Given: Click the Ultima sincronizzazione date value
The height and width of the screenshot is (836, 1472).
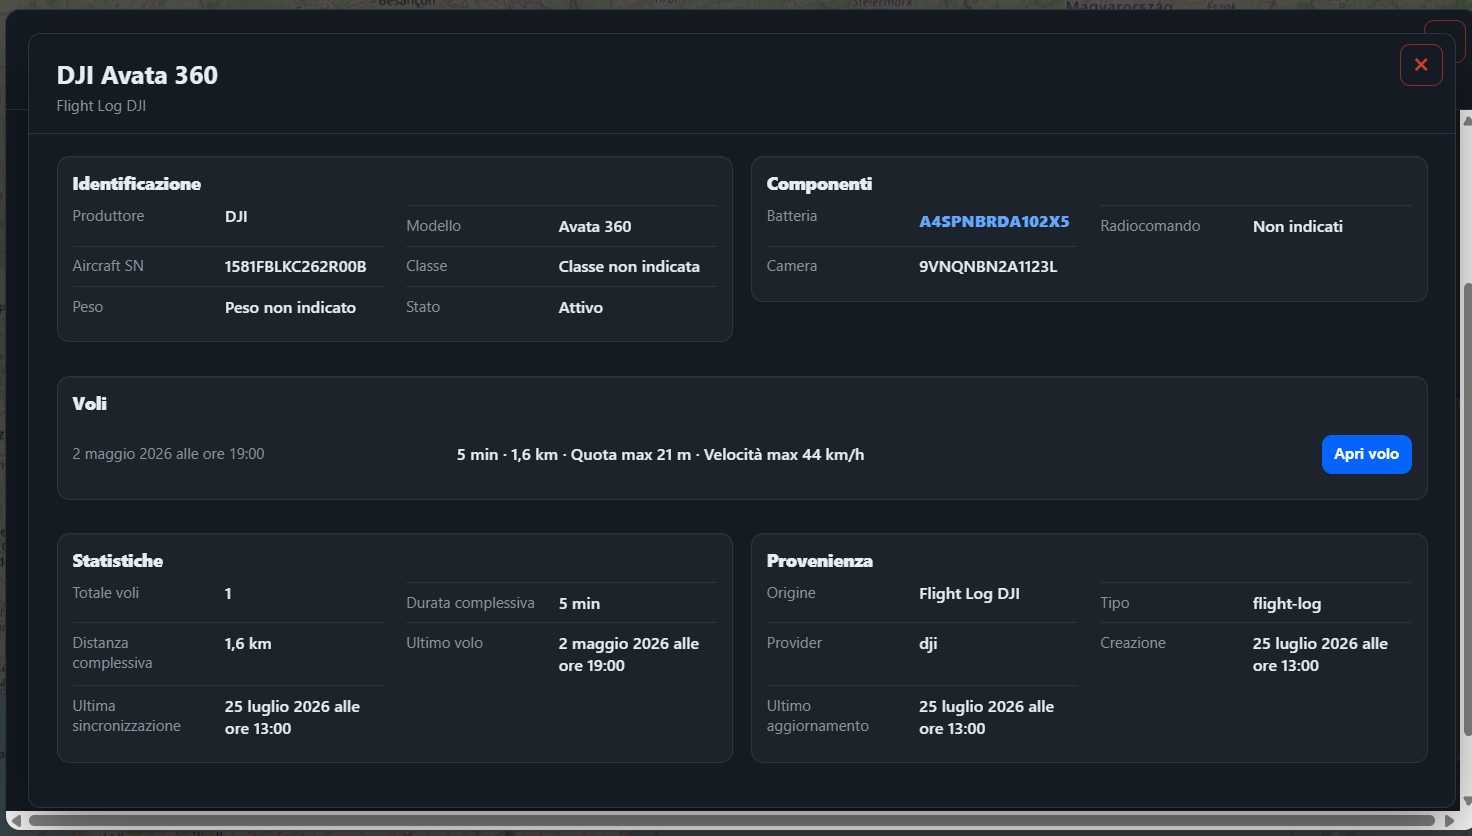Looking at the screenshot, I should [x=292, y=718].
